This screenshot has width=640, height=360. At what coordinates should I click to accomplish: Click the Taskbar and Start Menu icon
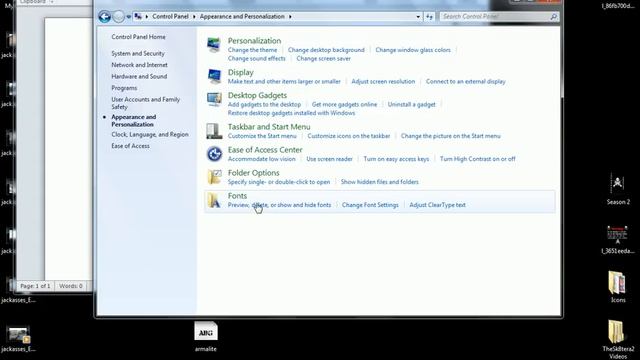[x=214, y=131]
